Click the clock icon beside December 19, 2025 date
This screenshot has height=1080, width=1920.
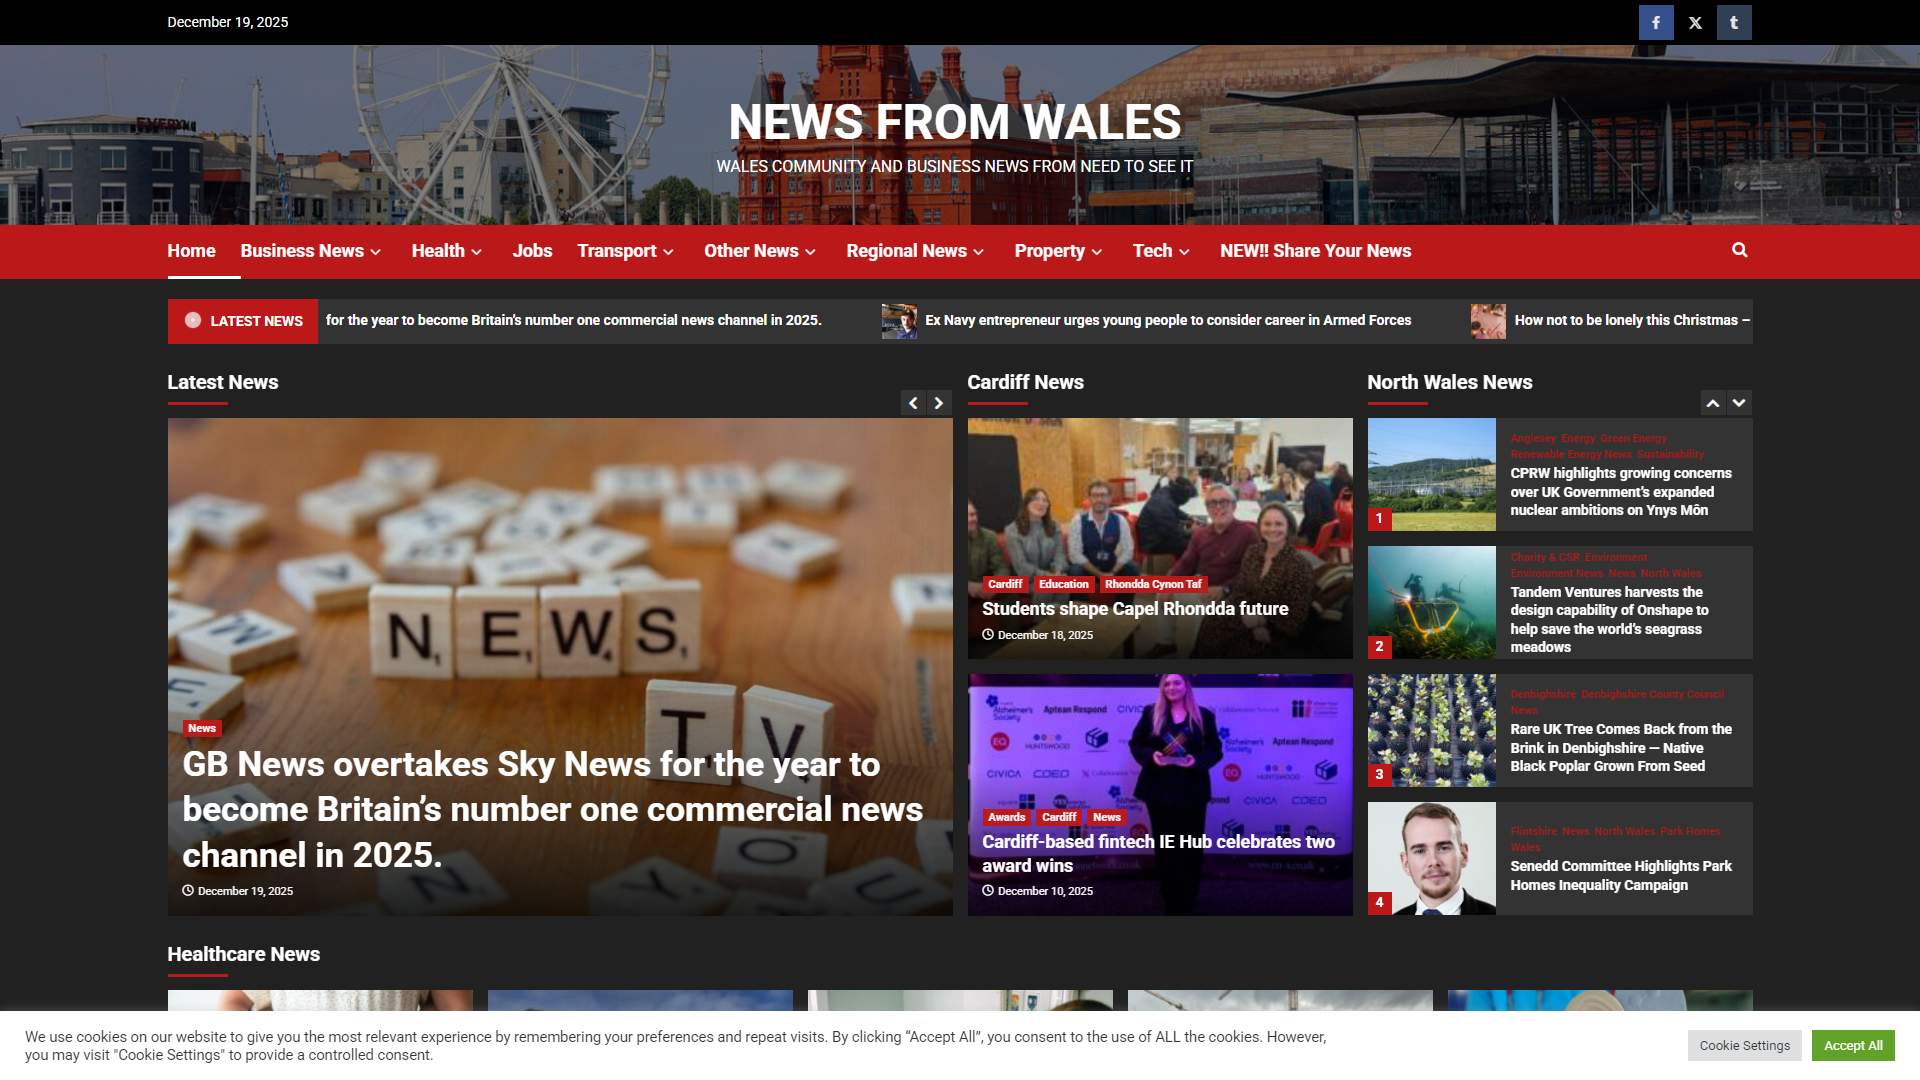[187, 890]
